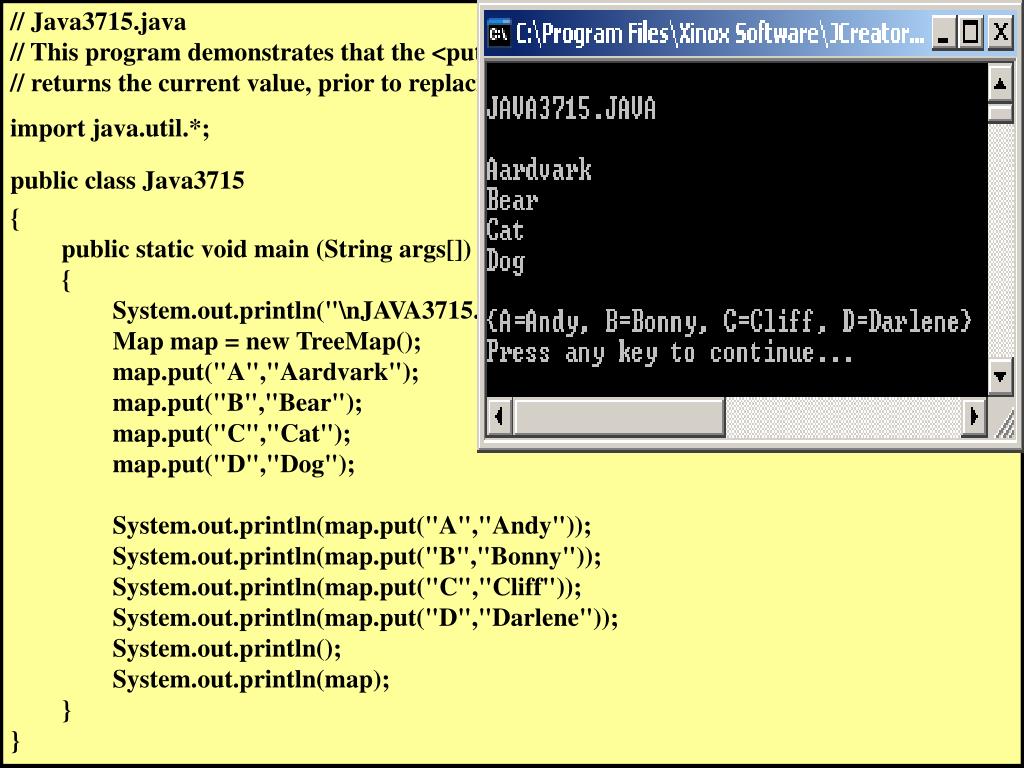Minimize the JCreator console window
This screenshot has height=768, width=1024.
942,32
